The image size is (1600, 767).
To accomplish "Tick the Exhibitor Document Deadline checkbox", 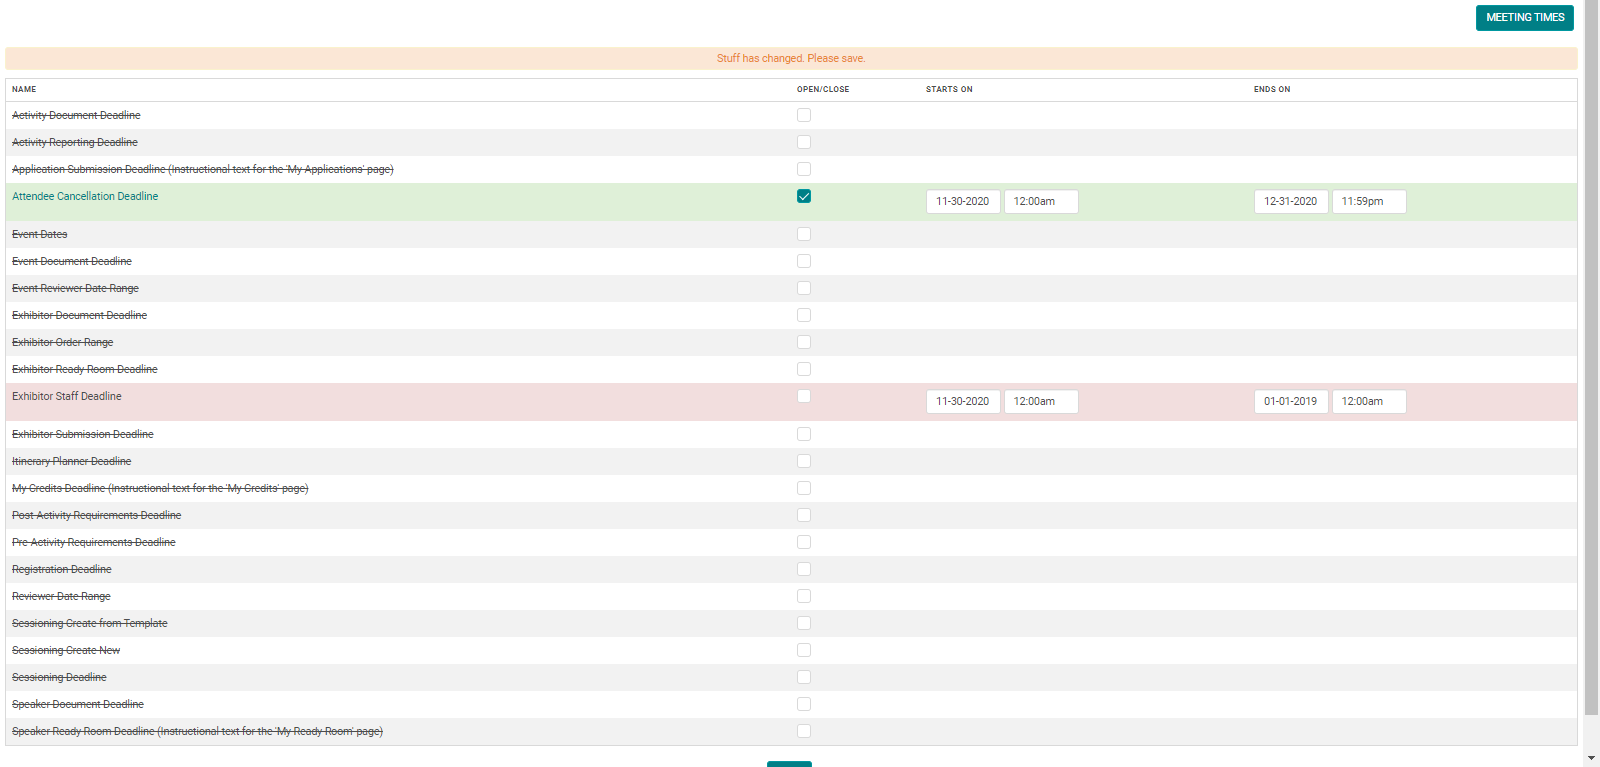I will (804, 315).
